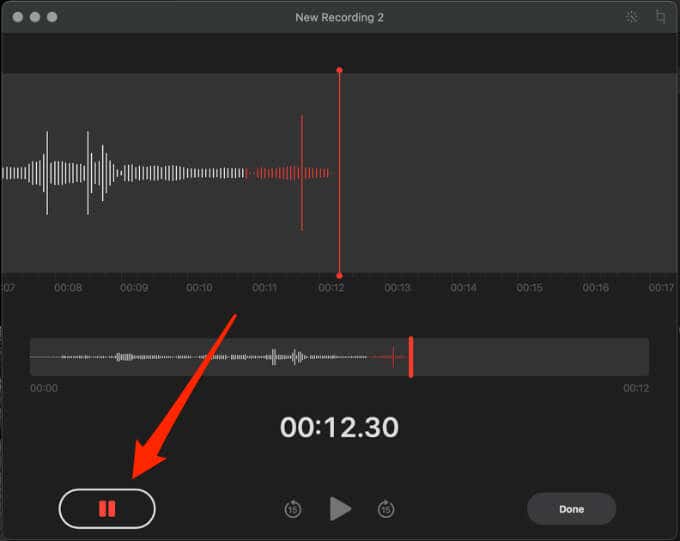Play the recording
This screenshot has width=680, height=541.
340,508
